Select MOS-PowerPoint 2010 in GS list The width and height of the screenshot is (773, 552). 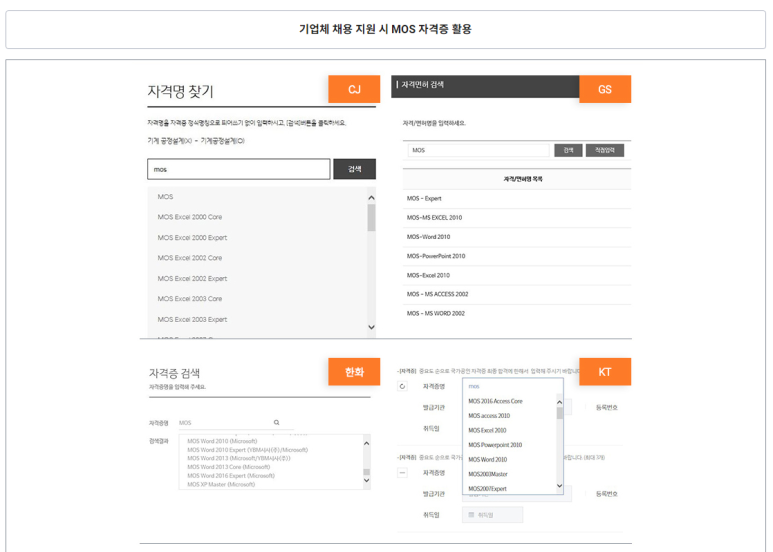(436, 256)
